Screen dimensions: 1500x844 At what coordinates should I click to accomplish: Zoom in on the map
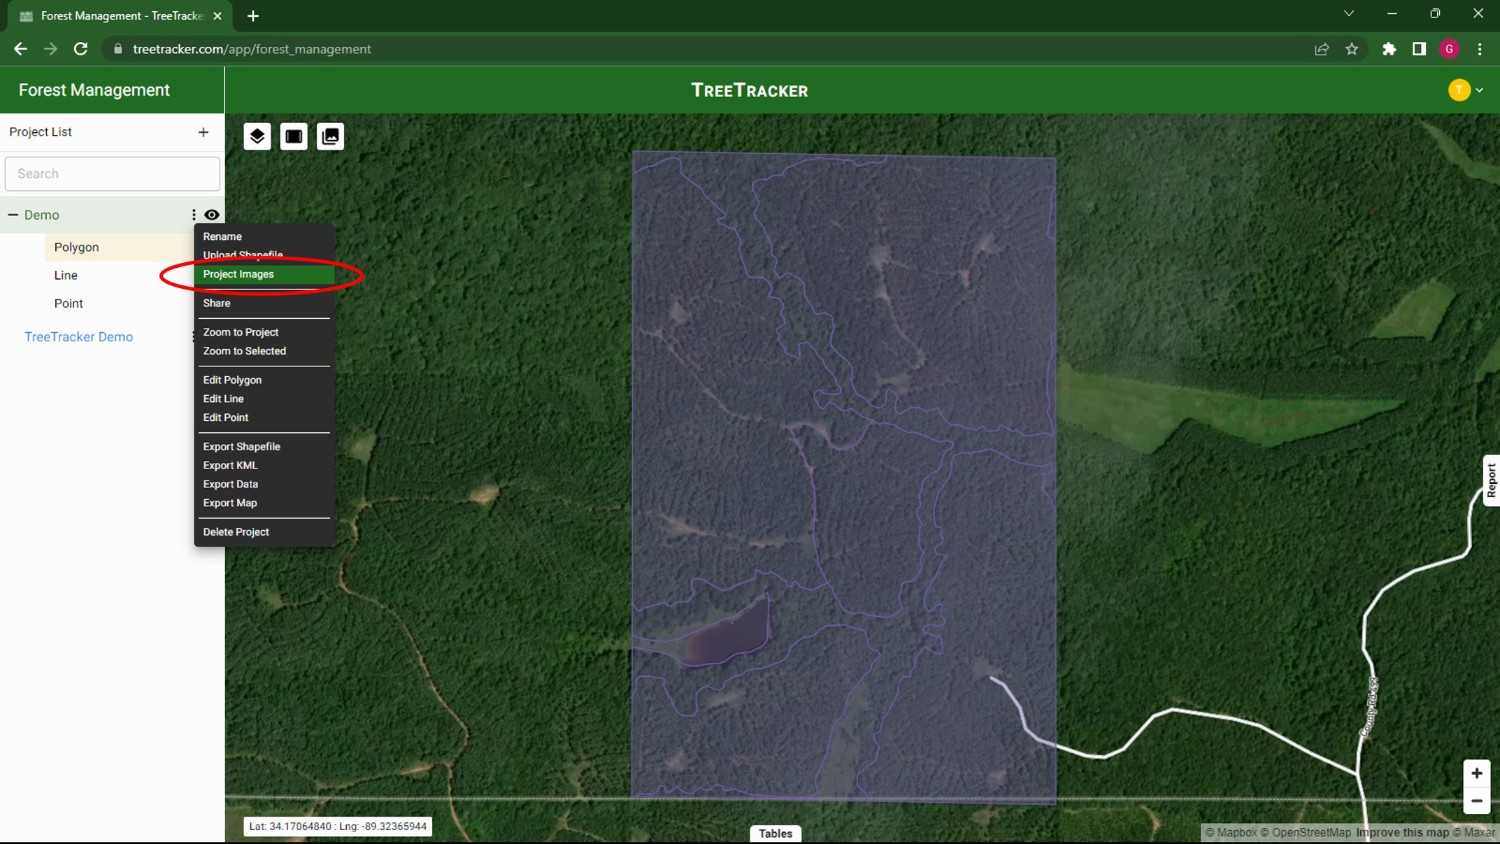click(1476, 773)
